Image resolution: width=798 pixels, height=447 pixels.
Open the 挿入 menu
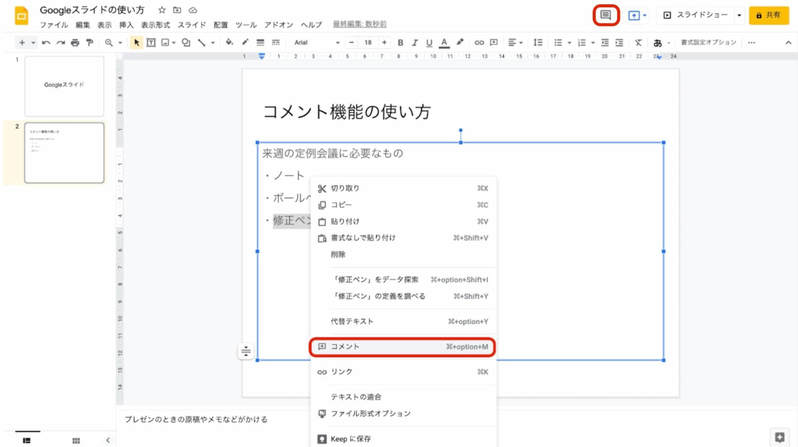pyautogui.click(x=126, y=24)
